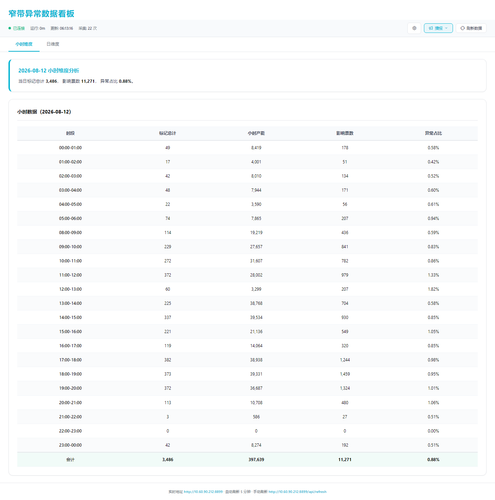Select the 17:00-18:00 time slot cell
This screenshot has width=495, height=500.
tap(70, 360)
